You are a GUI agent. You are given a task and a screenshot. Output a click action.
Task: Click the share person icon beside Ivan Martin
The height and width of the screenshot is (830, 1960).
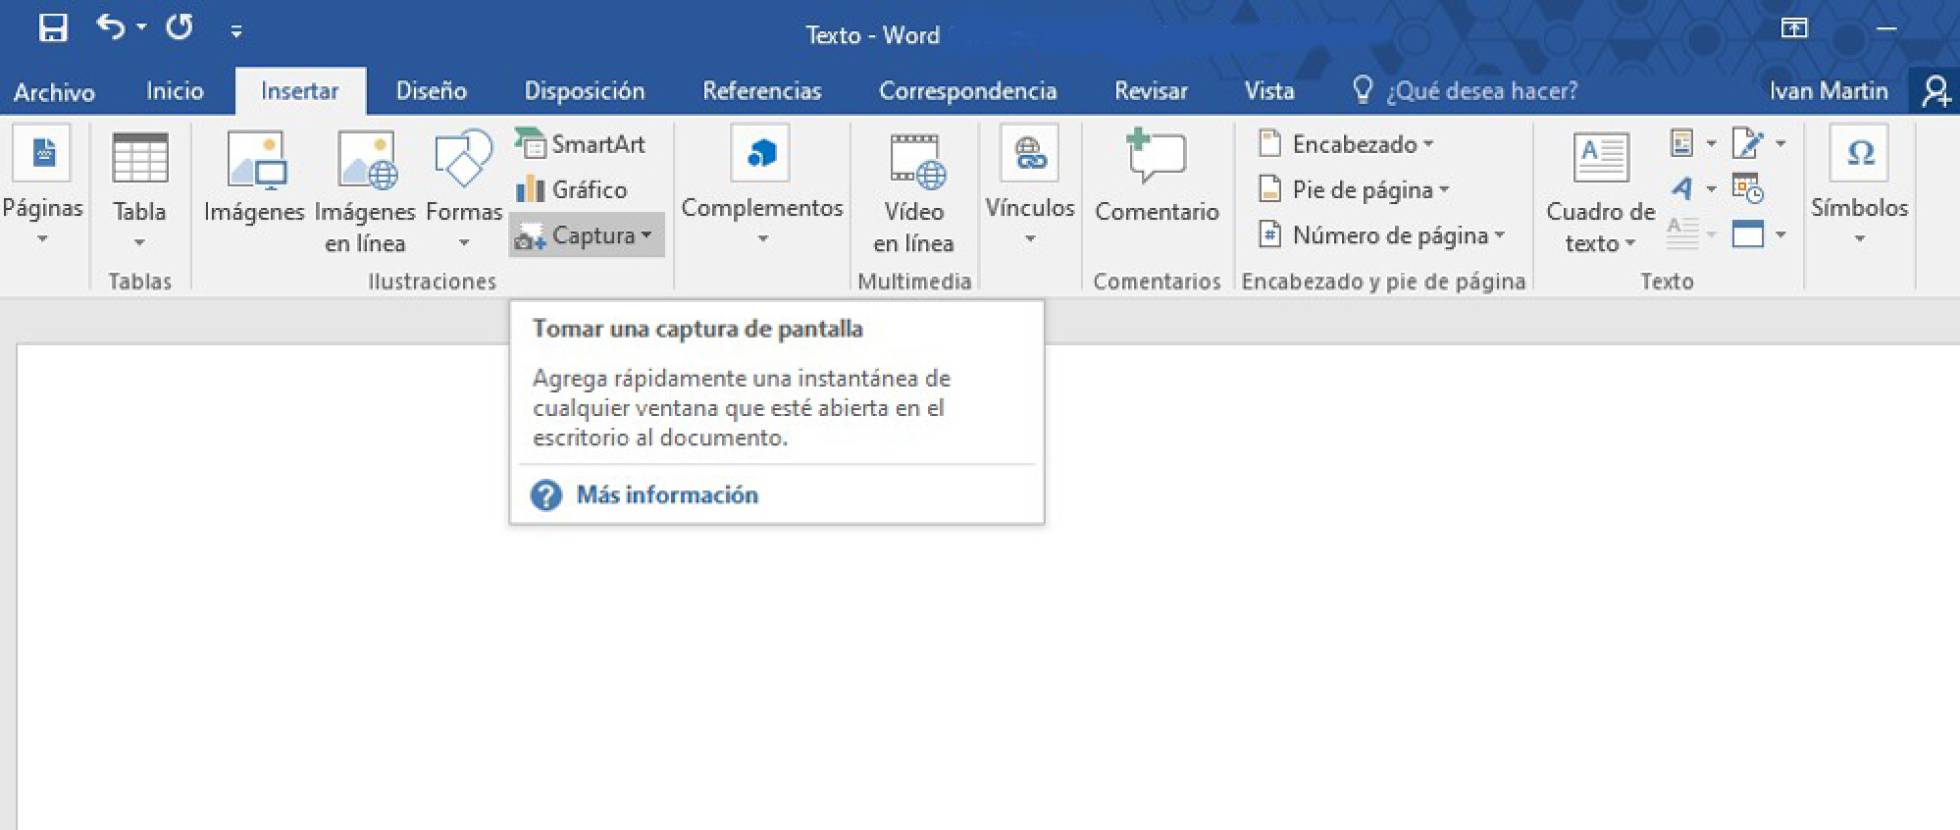(1936, 91)
